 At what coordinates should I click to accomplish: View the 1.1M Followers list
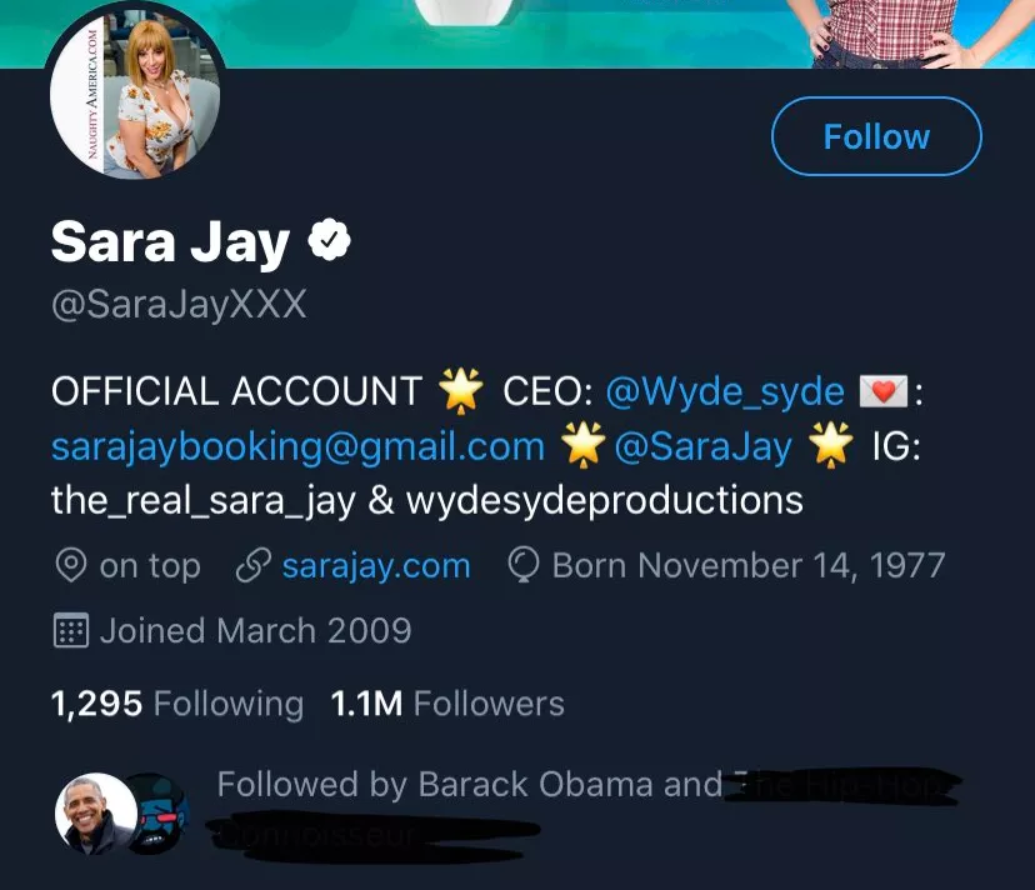447,704
